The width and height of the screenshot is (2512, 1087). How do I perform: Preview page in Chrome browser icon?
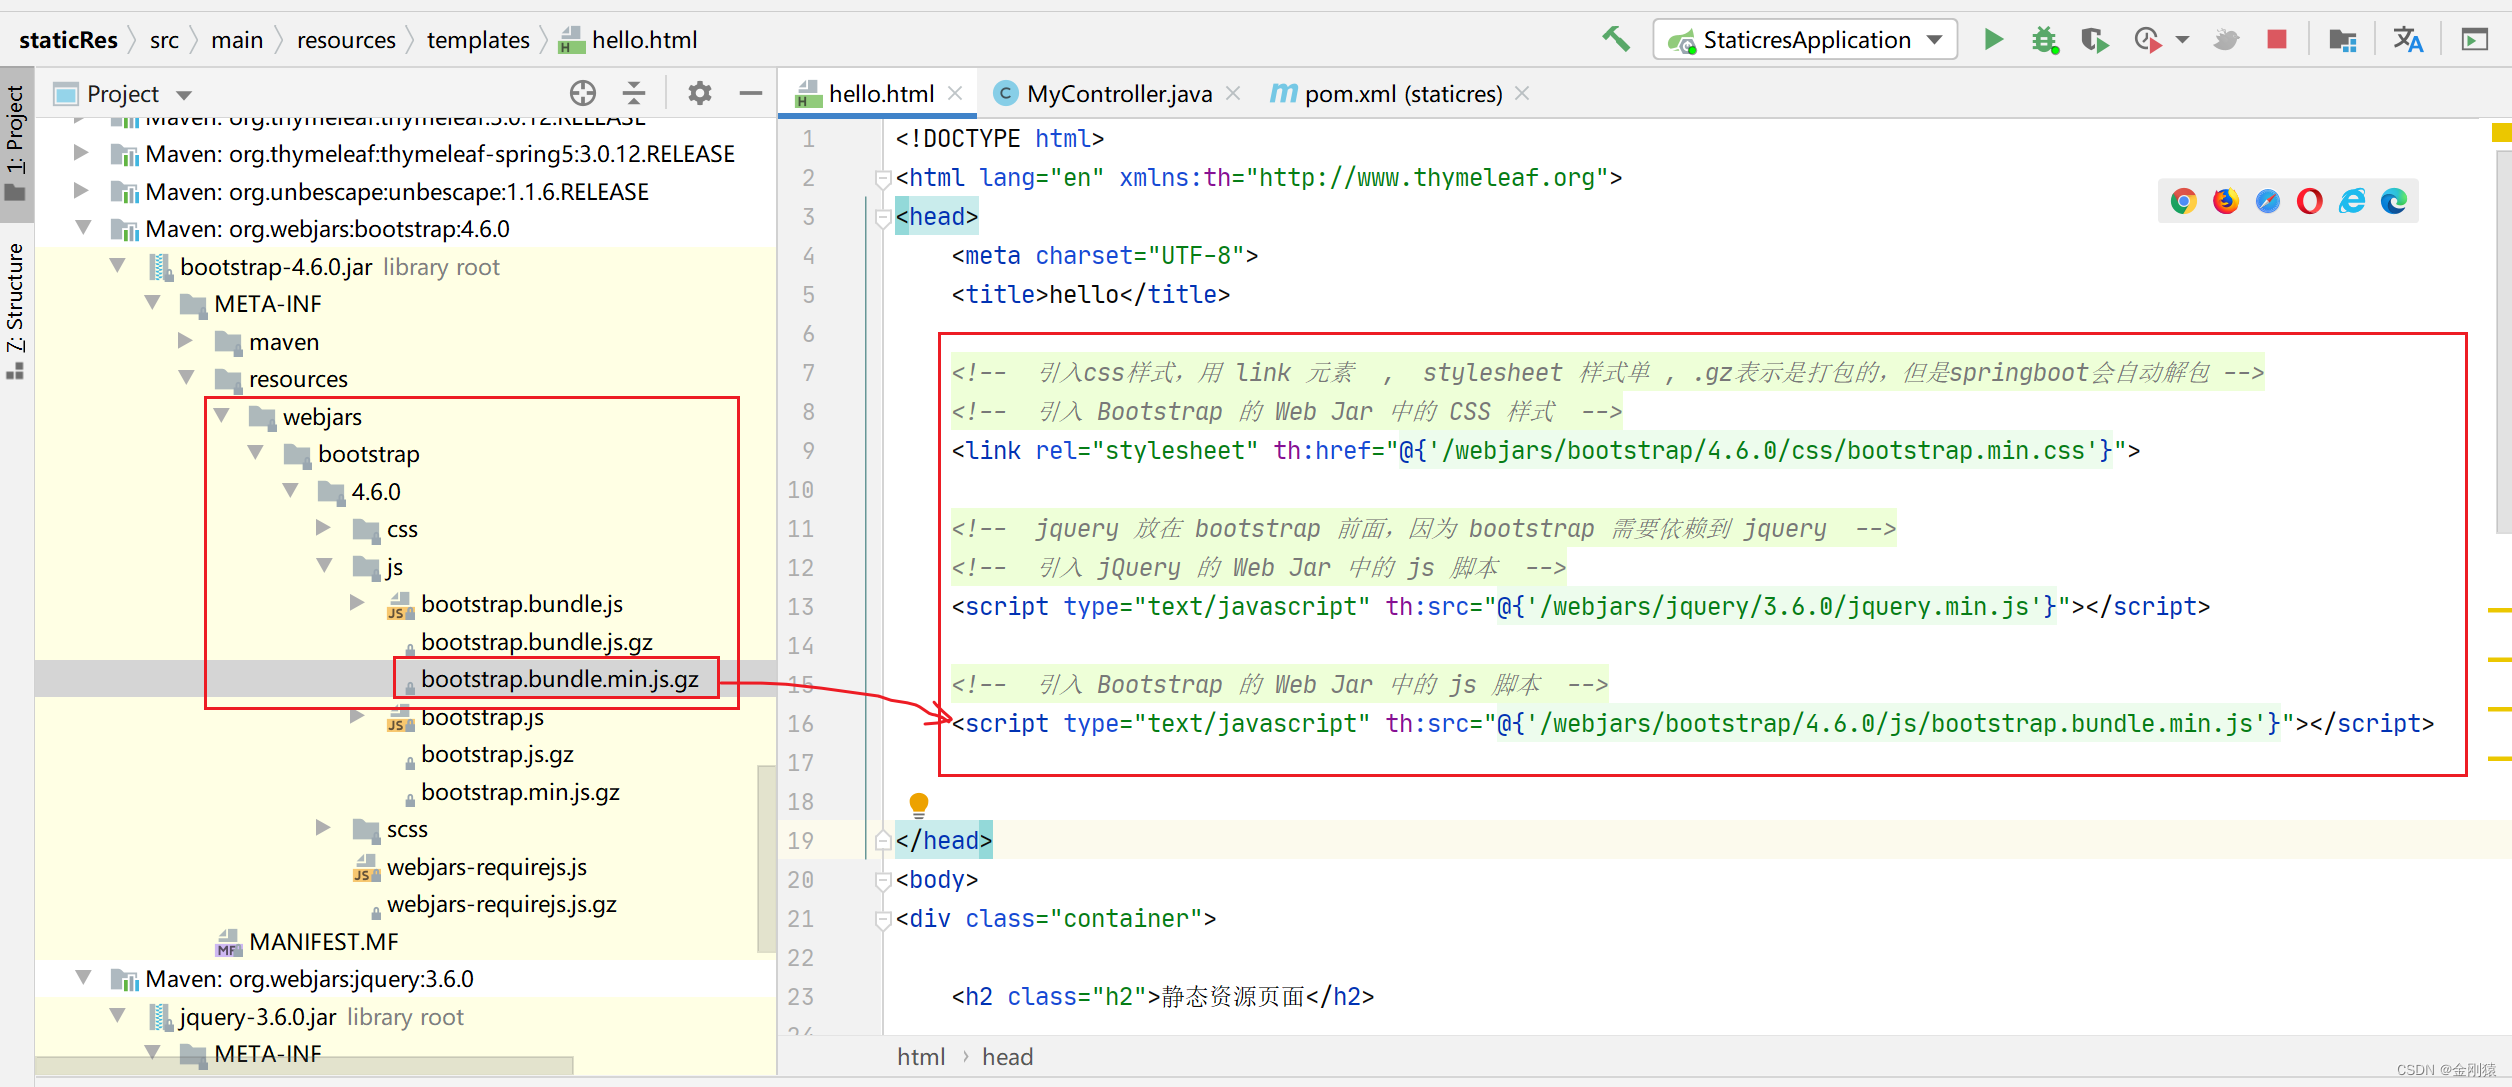tap(2183, 201)
